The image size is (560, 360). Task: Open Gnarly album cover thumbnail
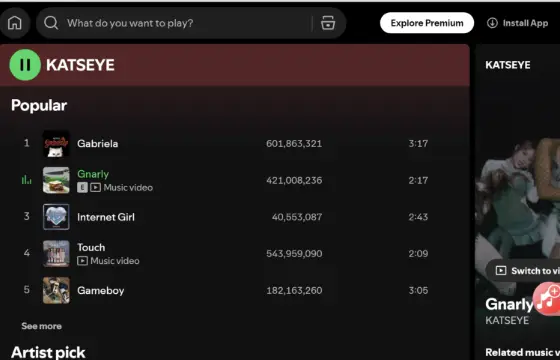(56, 180)
